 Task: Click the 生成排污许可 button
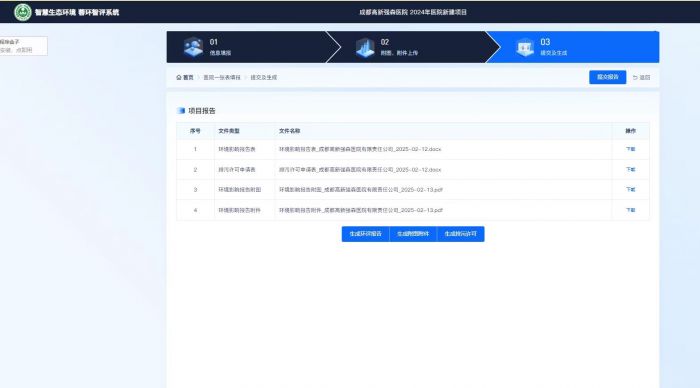coord(461,234)
